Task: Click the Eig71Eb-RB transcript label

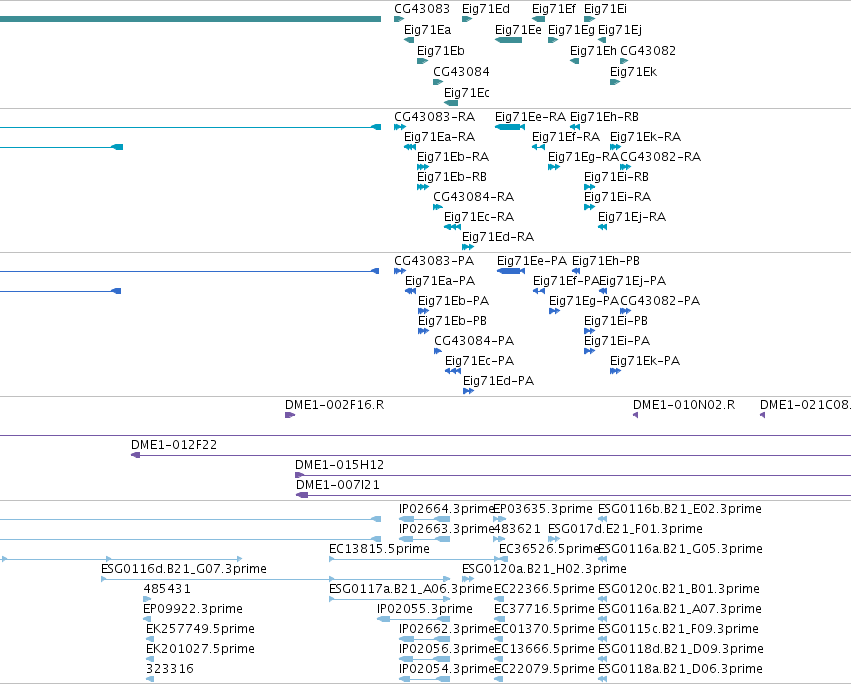Action: point(452,177)
